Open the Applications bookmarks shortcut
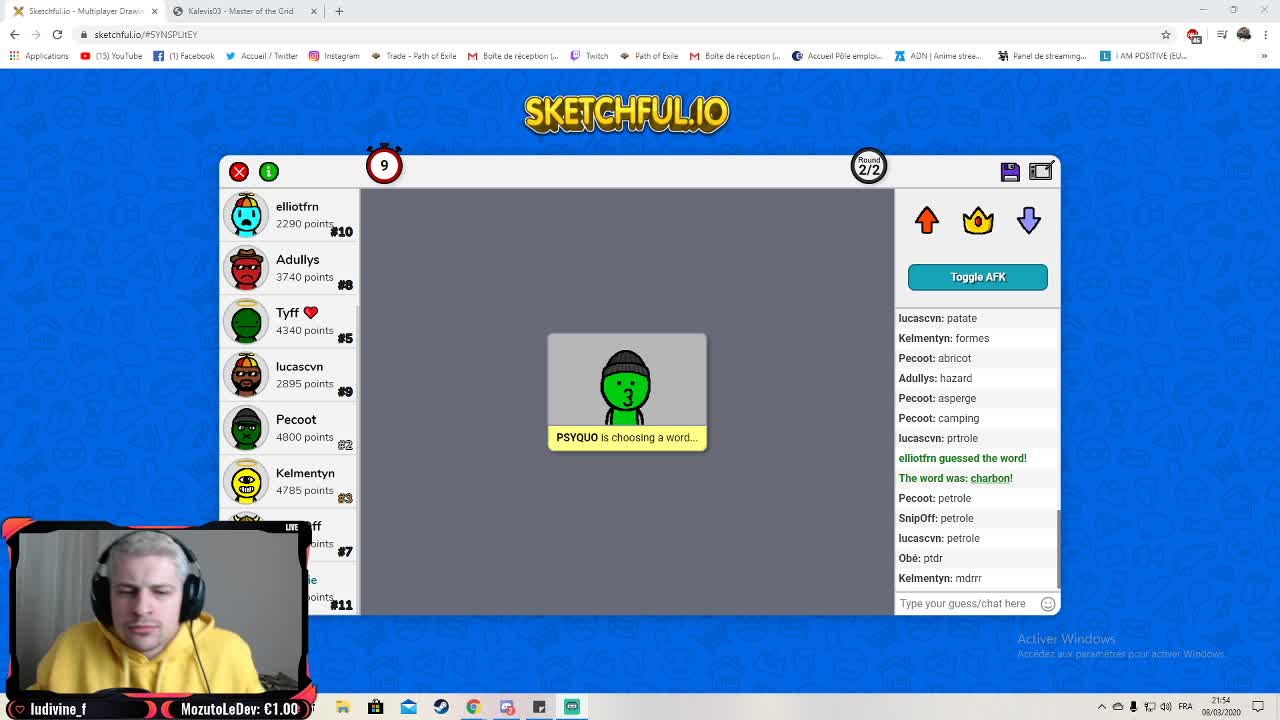This screenshot has height=720, width=1280. pyautogui.click(x=39, y=56)
